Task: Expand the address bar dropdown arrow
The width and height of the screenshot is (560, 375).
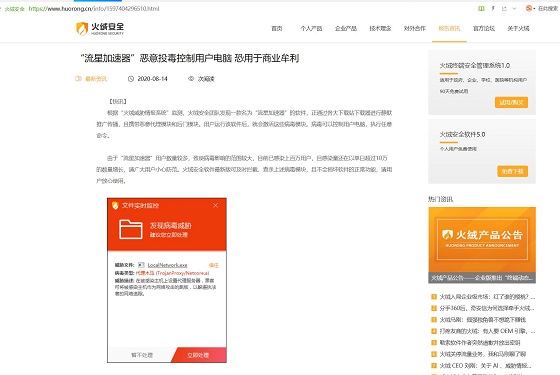Action: [514, 9]
